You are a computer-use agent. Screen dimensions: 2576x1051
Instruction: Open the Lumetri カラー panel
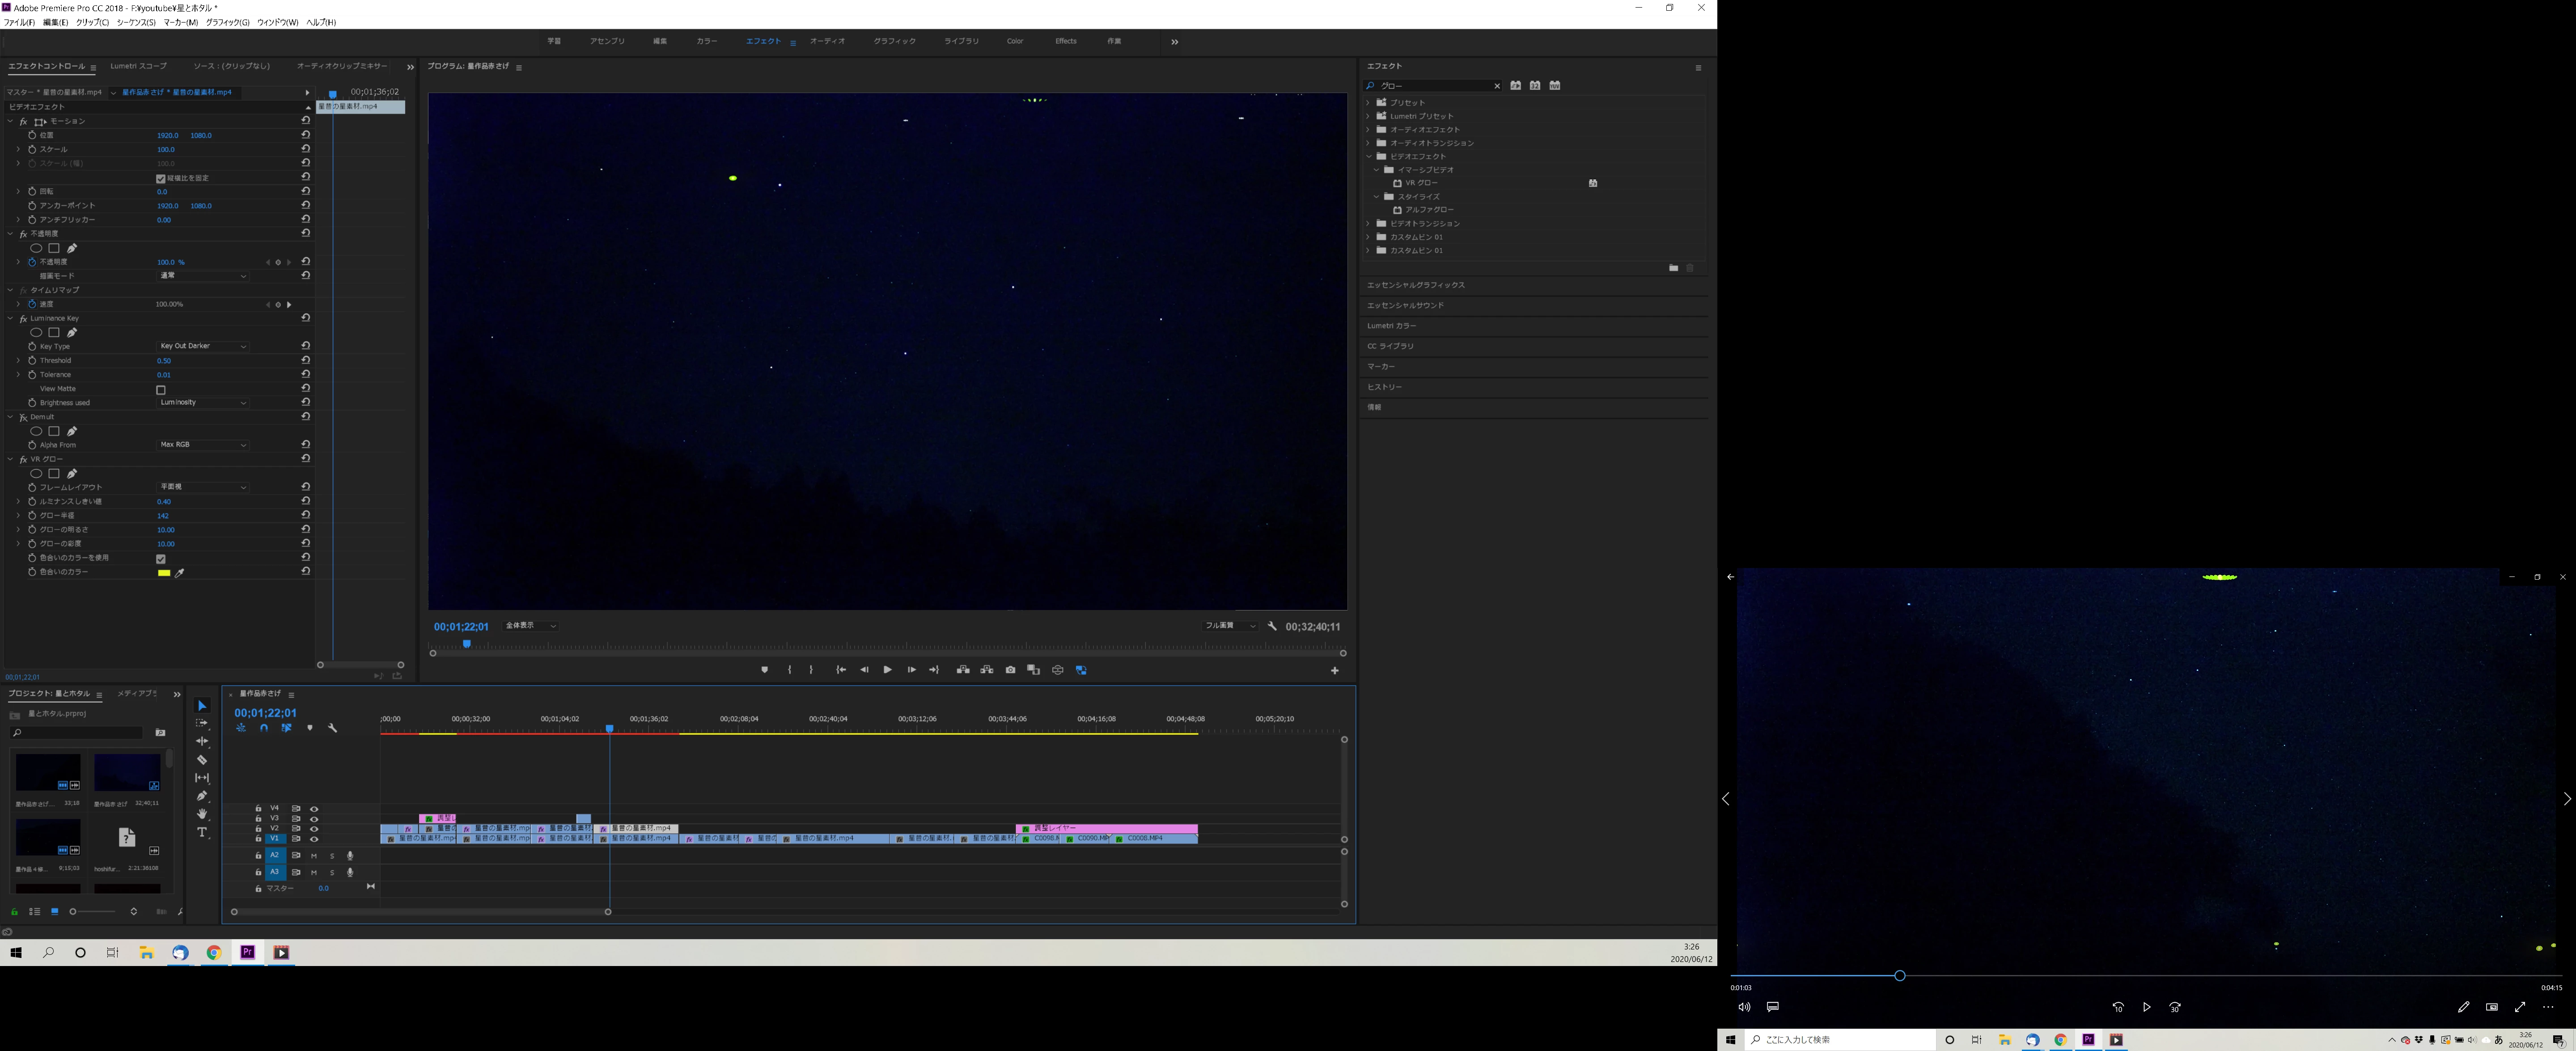(x=1392, y=326)
